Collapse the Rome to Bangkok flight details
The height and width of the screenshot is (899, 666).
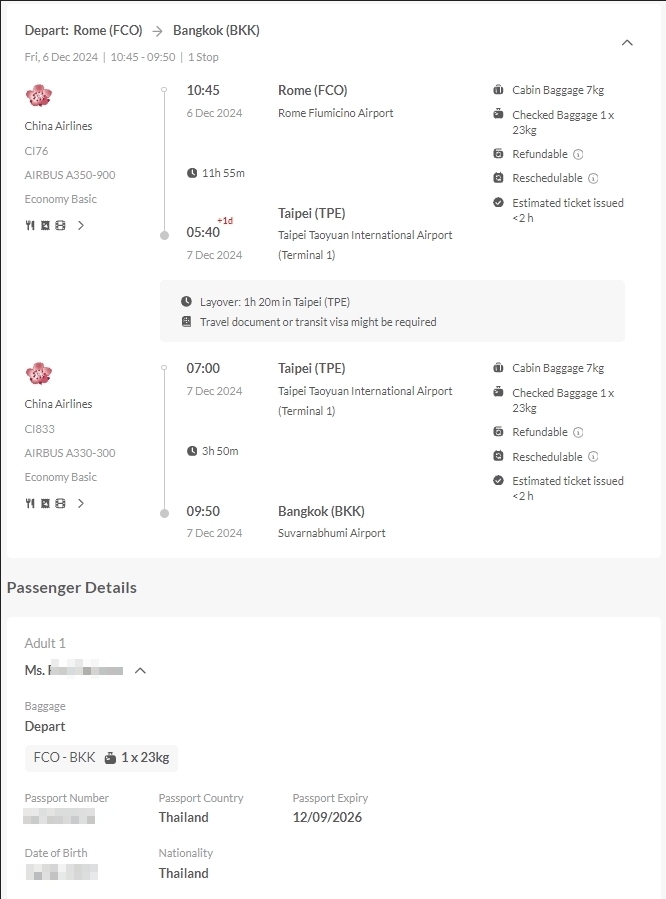[627, 42]
